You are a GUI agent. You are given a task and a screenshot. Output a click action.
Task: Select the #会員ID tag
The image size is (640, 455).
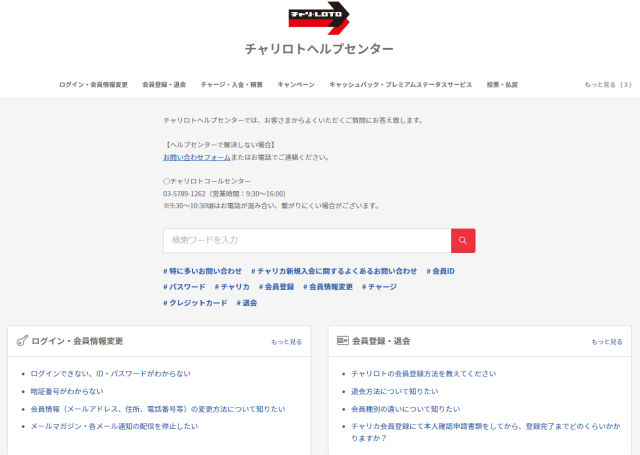[x=440, y=271]
